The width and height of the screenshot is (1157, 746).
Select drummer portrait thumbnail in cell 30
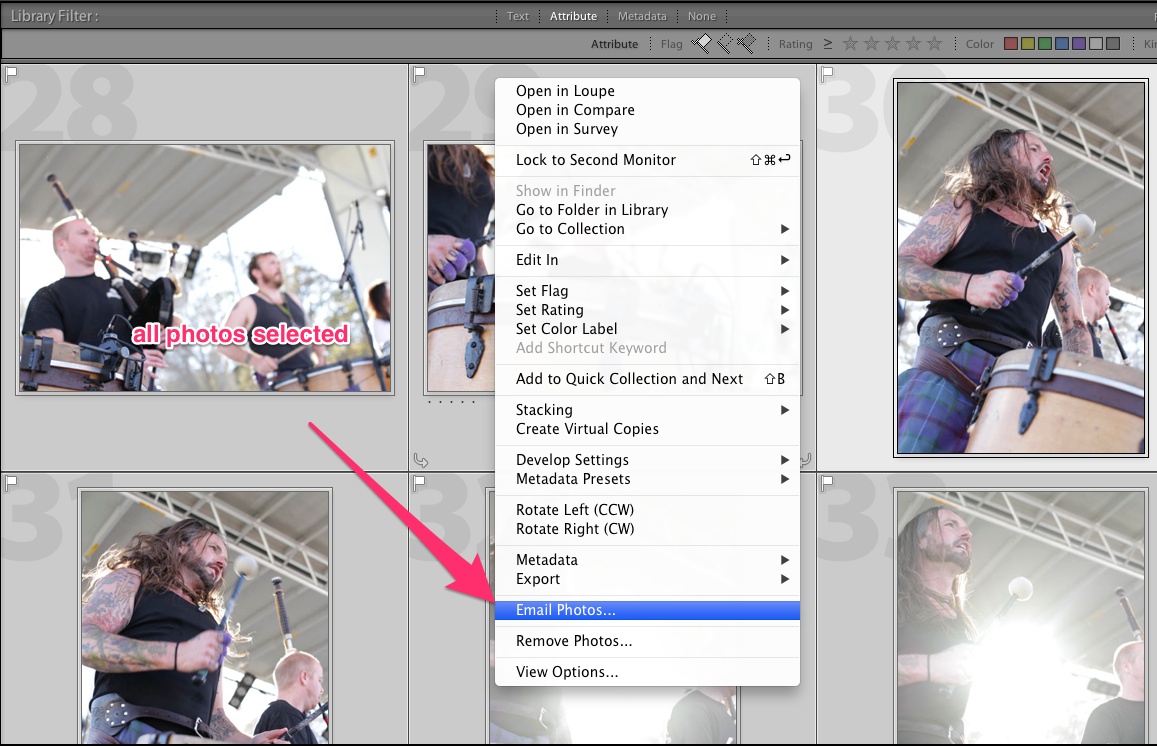click(x=1020, y=267)
